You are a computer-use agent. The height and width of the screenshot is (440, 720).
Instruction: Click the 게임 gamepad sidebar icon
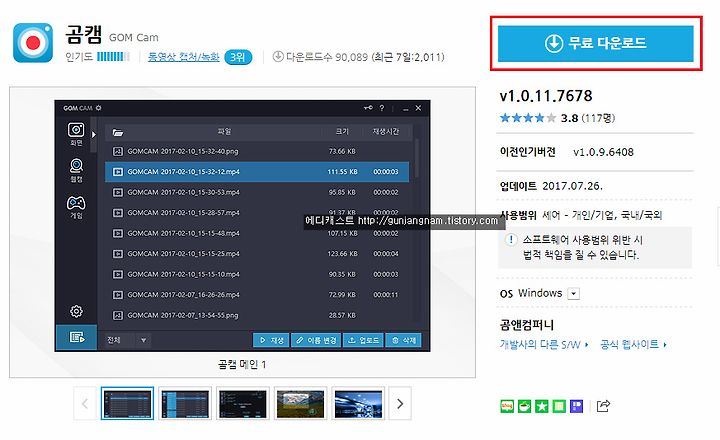pyautogui.click(x=76, y=207)
